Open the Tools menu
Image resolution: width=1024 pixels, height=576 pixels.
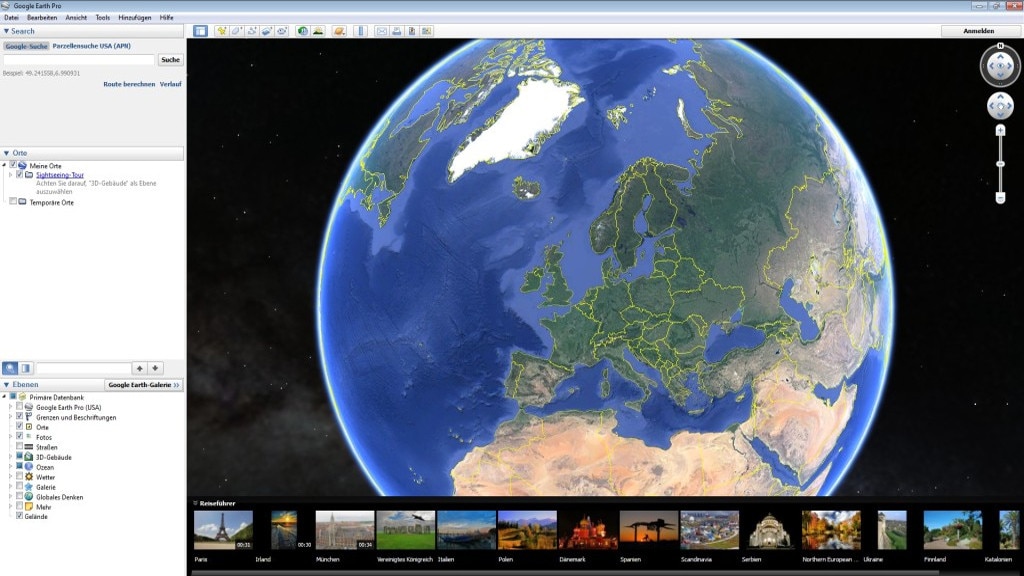pos(103,18)
